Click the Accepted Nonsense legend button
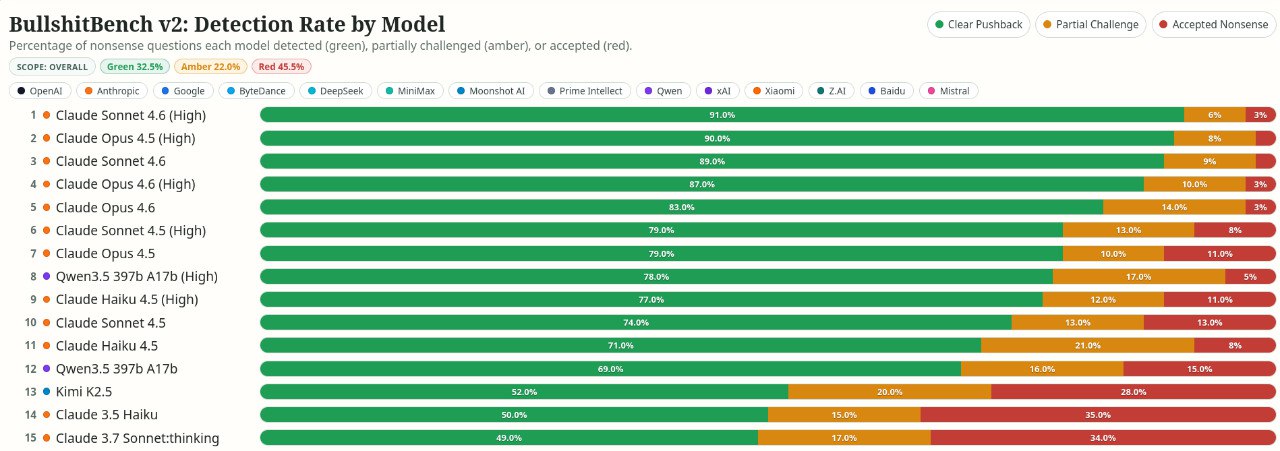The width and height of the screenshot is (1280, 451). tap(1214, 25)
